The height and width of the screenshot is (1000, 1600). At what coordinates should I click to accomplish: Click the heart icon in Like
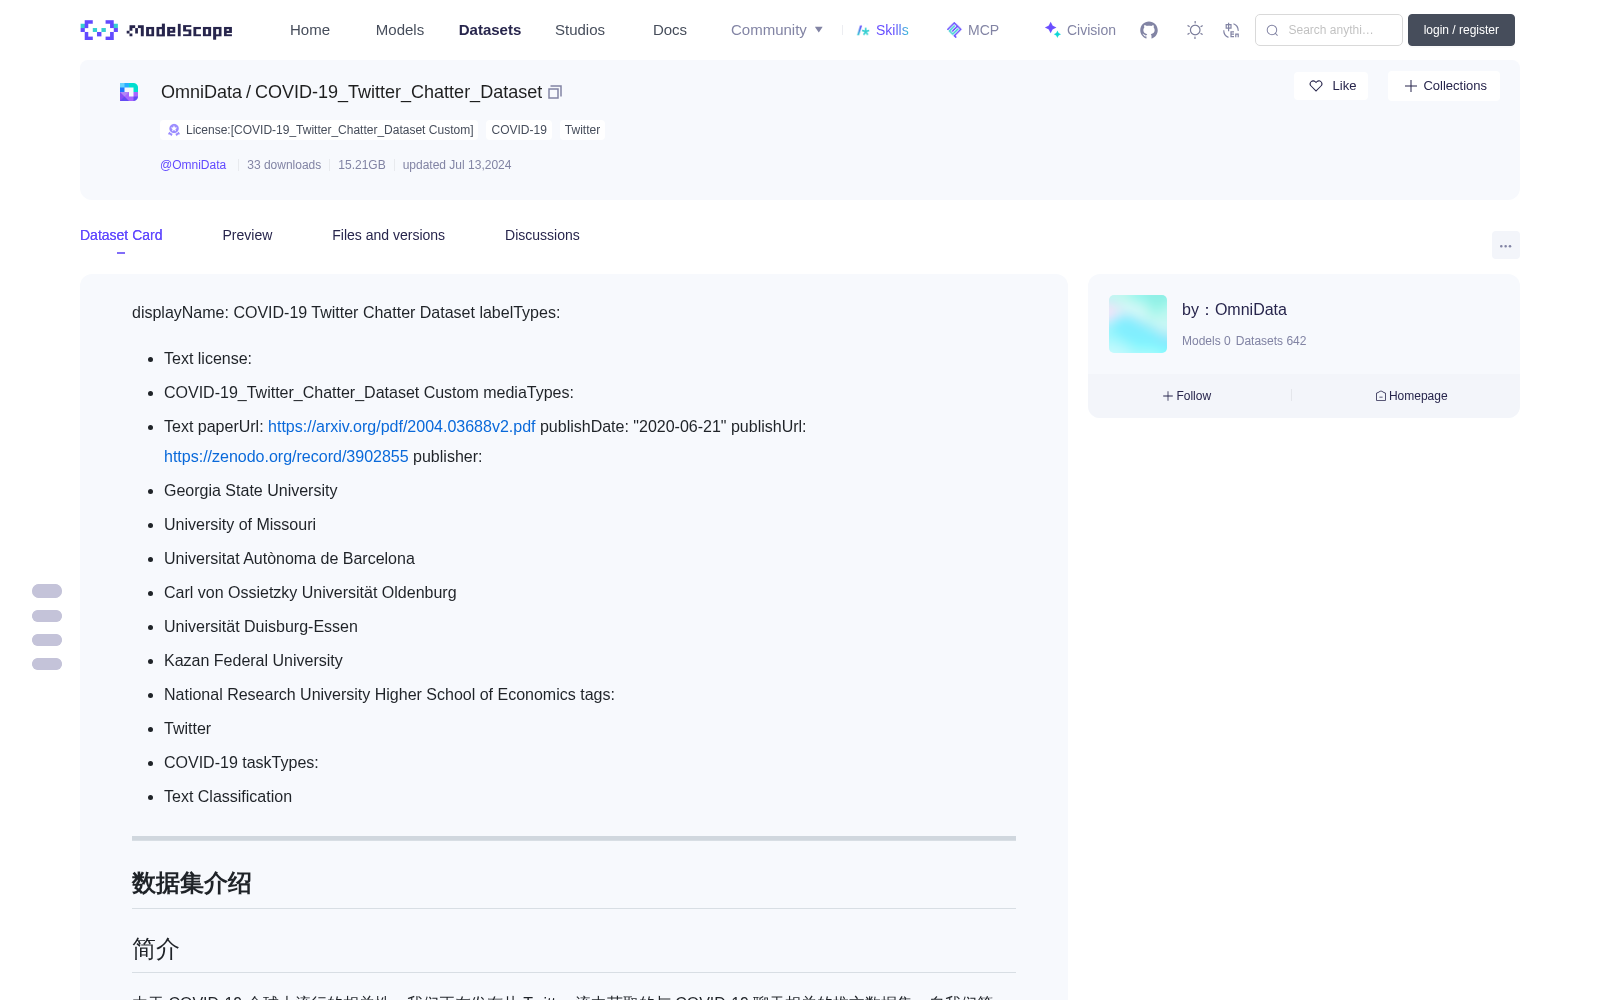pyautogui.click(x=1316, y=86)
